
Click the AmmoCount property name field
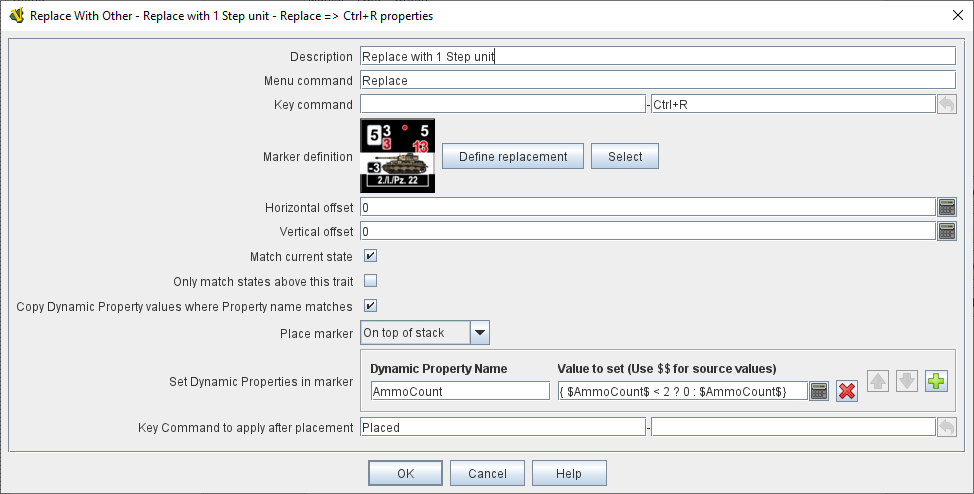[460, 391]
